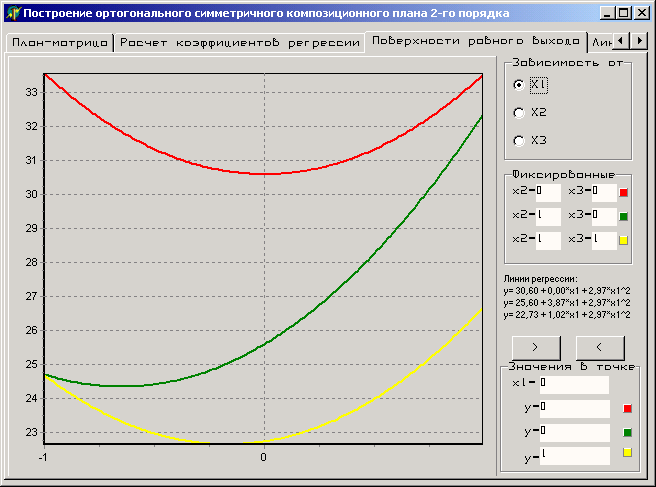Minimize the window
Image resolution: width=656 pixels, height=487 pixels.
coord(607,13)
